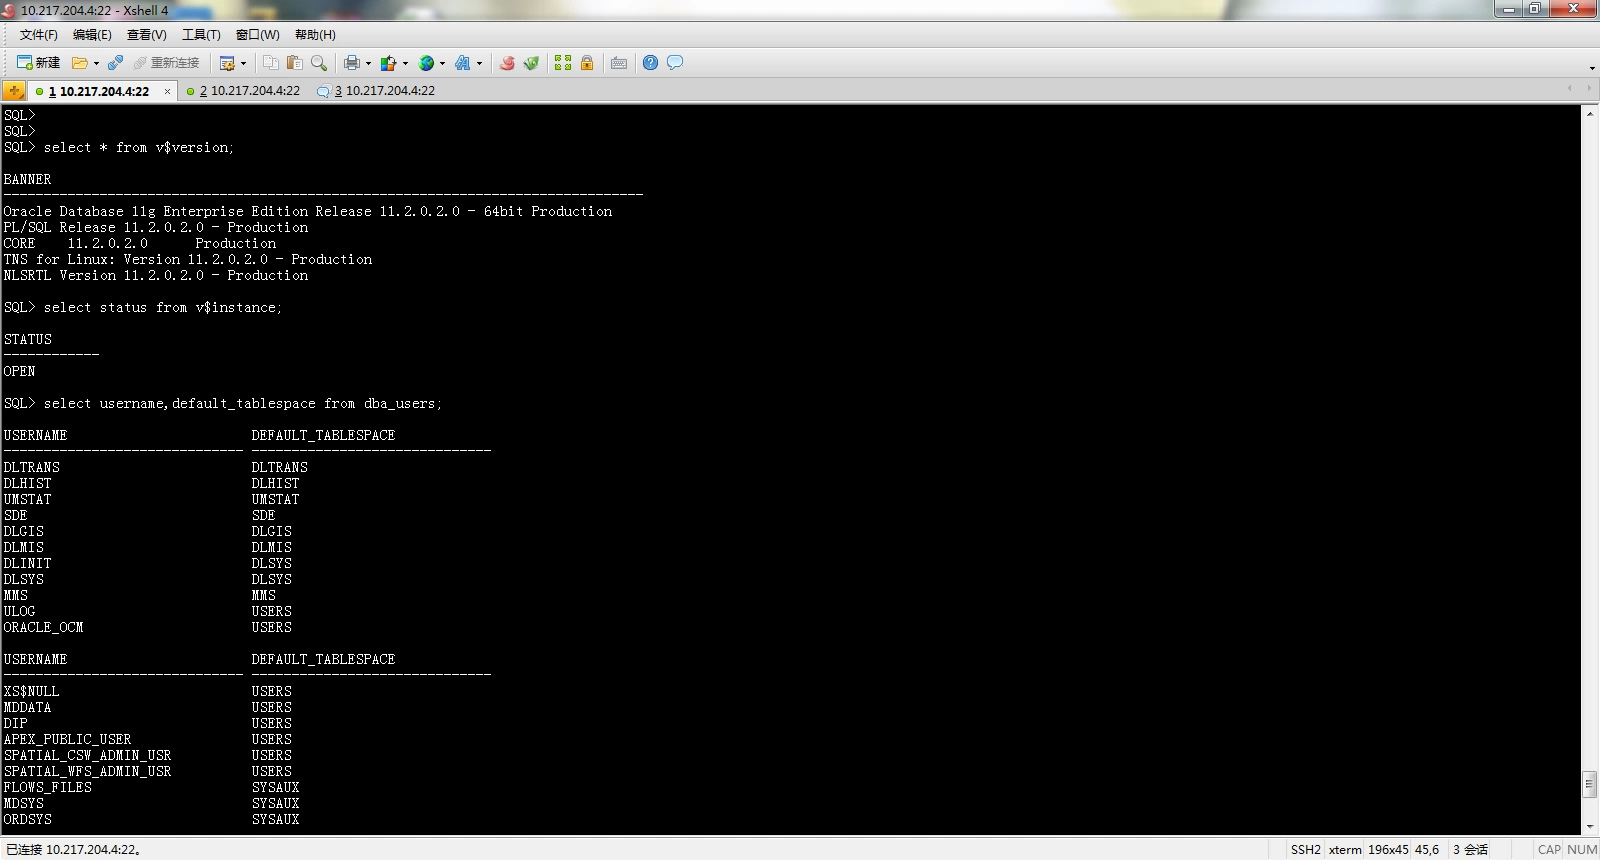1600x860 pixels.
Task: Click the Open session folder icon
Action: click(79, 63)
